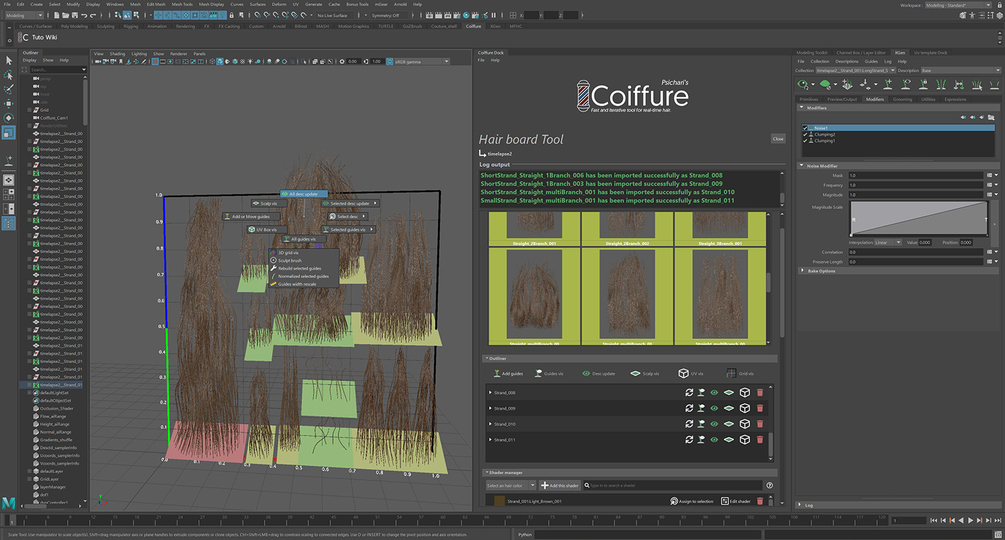
Task: Click the UV vis cube icon
Action: 683,373
